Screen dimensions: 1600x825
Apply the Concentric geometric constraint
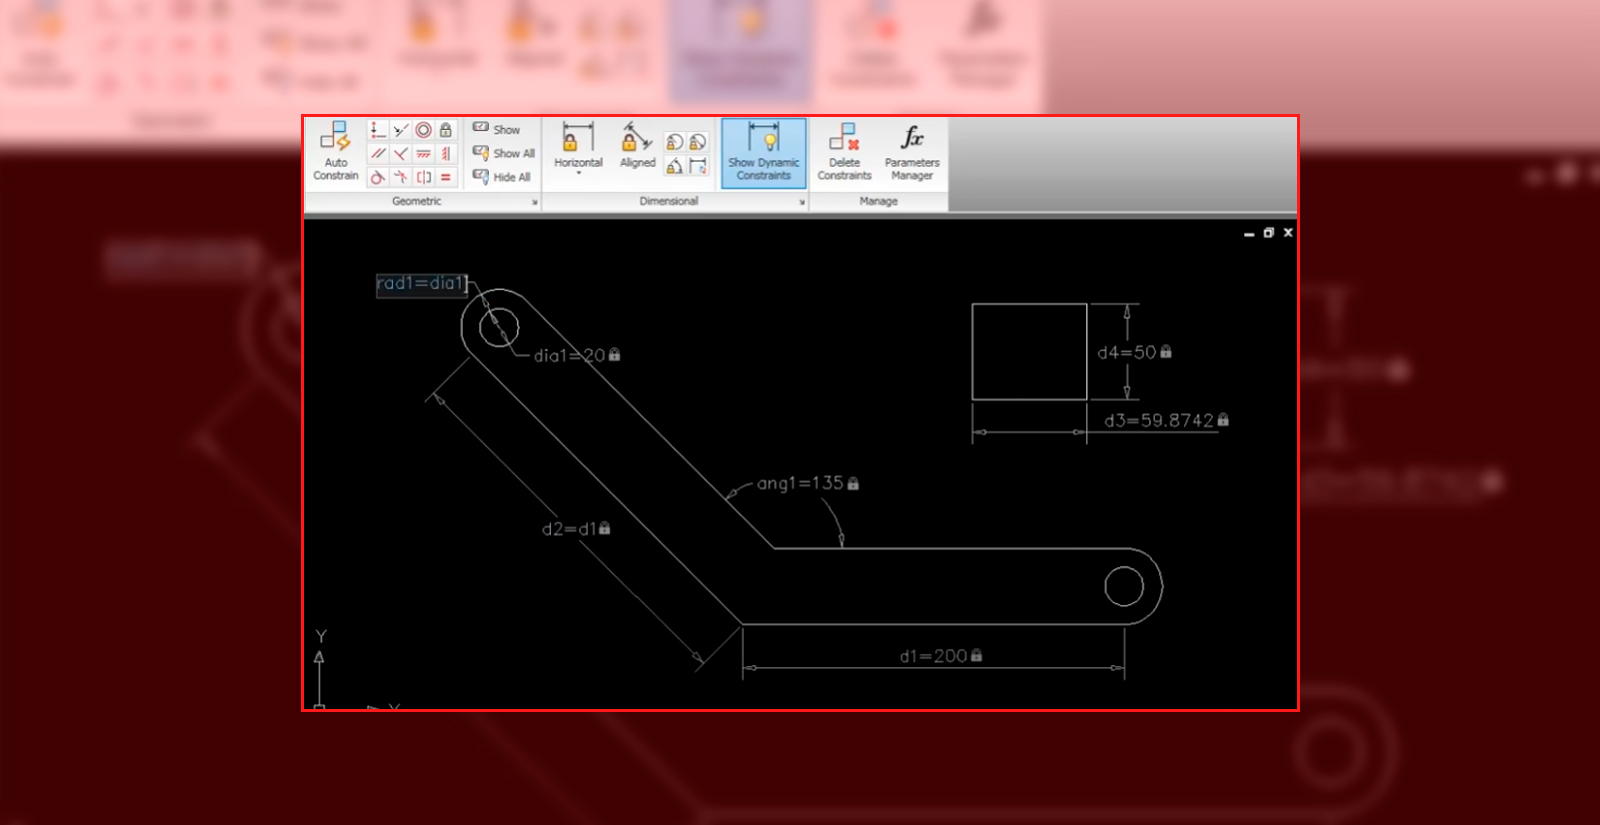tap(424, 130)
